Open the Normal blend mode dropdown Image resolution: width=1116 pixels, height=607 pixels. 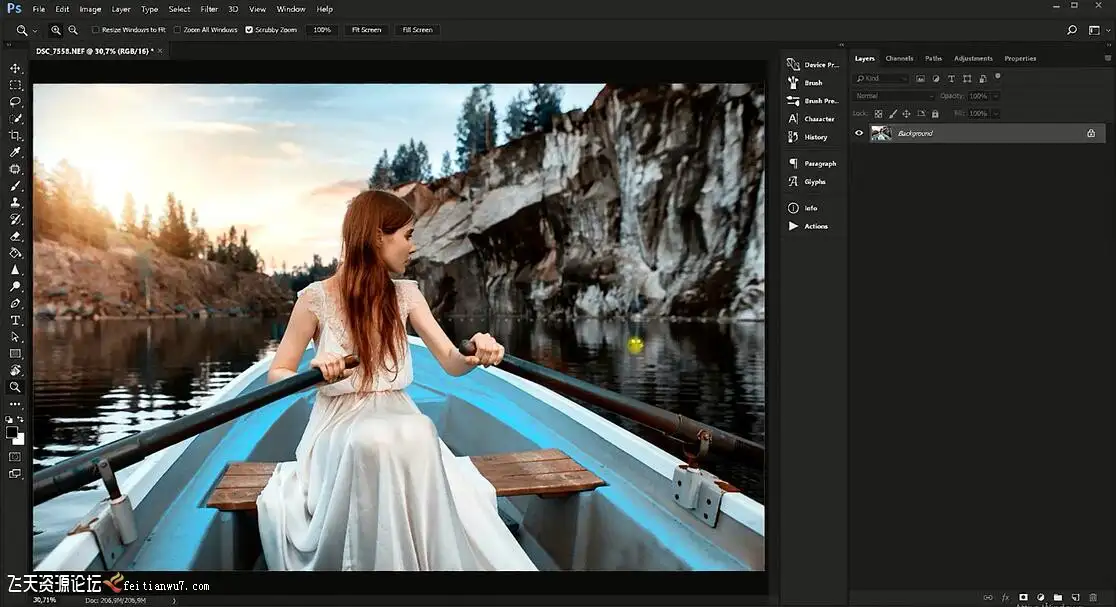[x=894, y=96]
